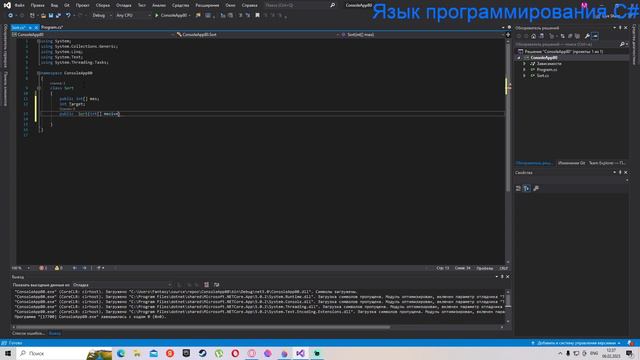
Task: Expand the Sort.cs node in Solution Explorer
Action: point(524,76)
